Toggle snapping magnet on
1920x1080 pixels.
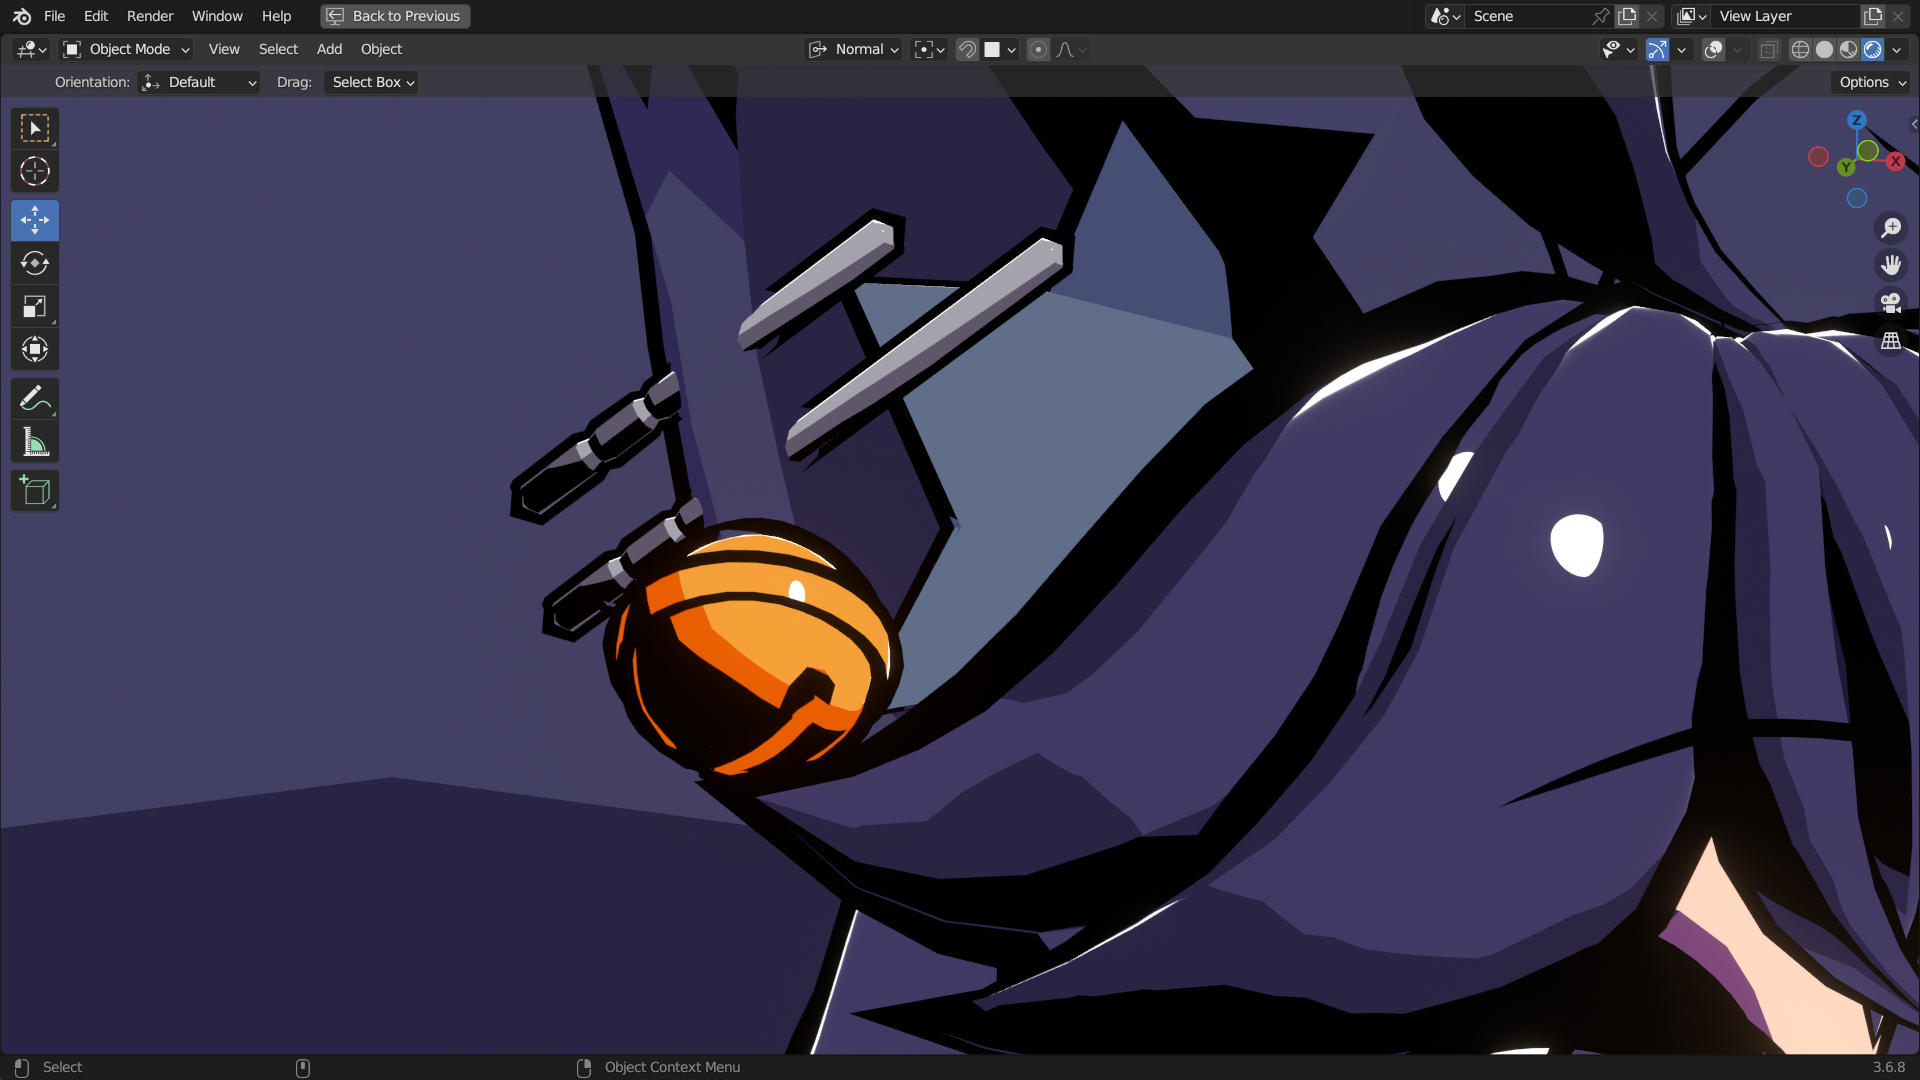coord(967,49)
